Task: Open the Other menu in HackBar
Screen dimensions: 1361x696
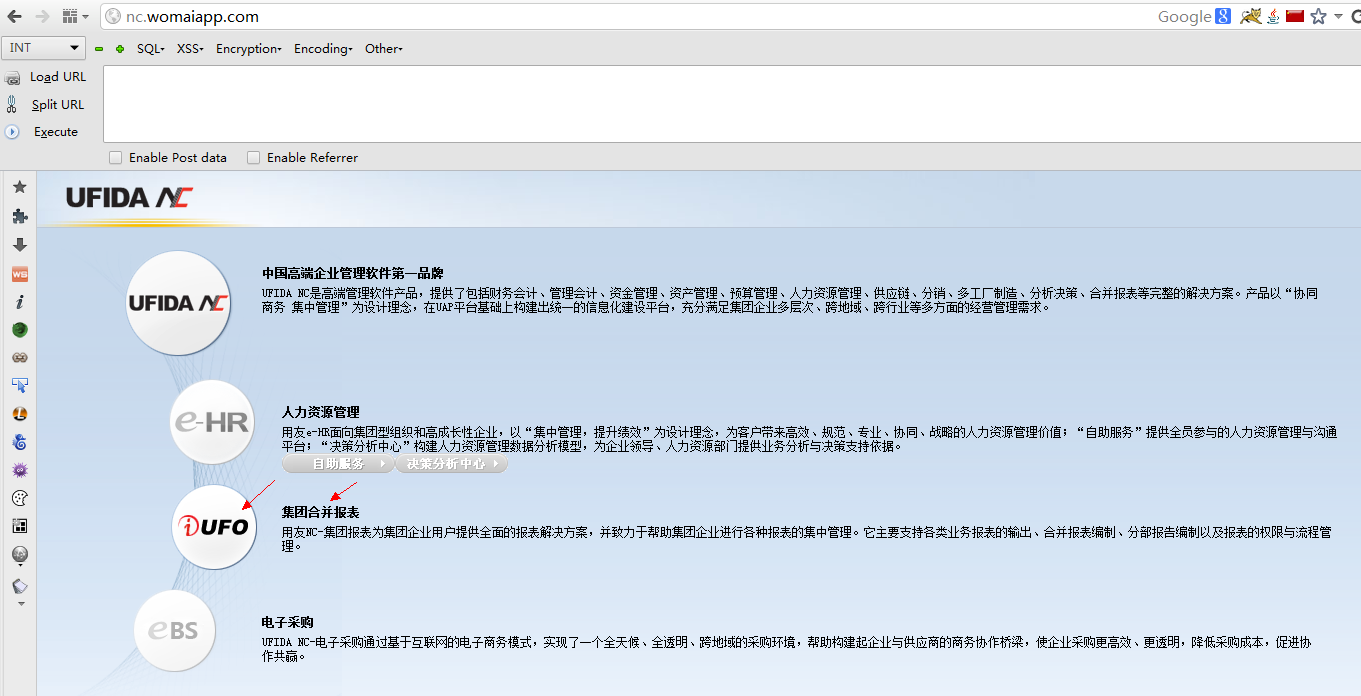Action: click(x=384, y=49)
